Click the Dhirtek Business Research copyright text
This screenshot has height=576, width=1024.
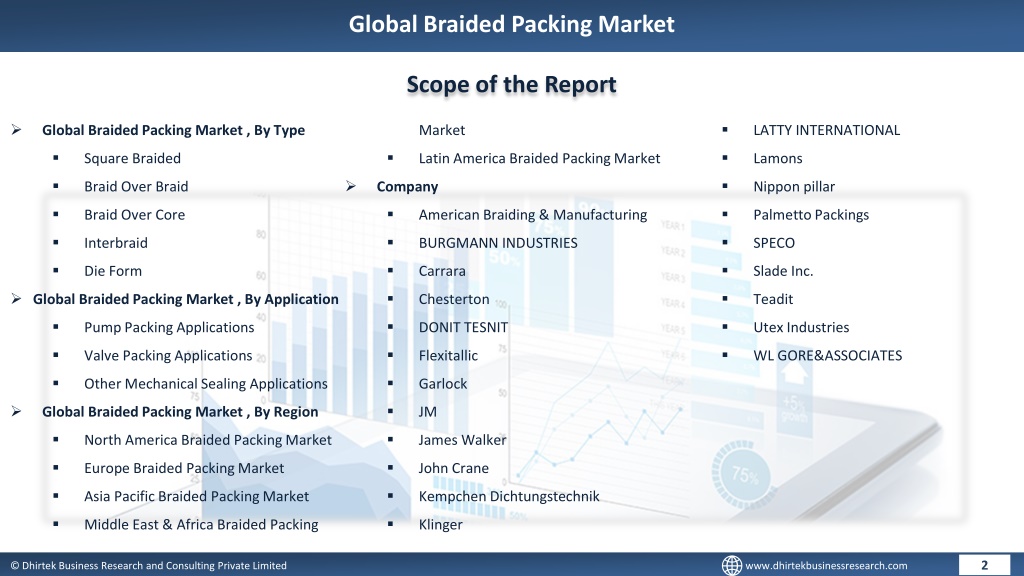(x=148, y=566)
